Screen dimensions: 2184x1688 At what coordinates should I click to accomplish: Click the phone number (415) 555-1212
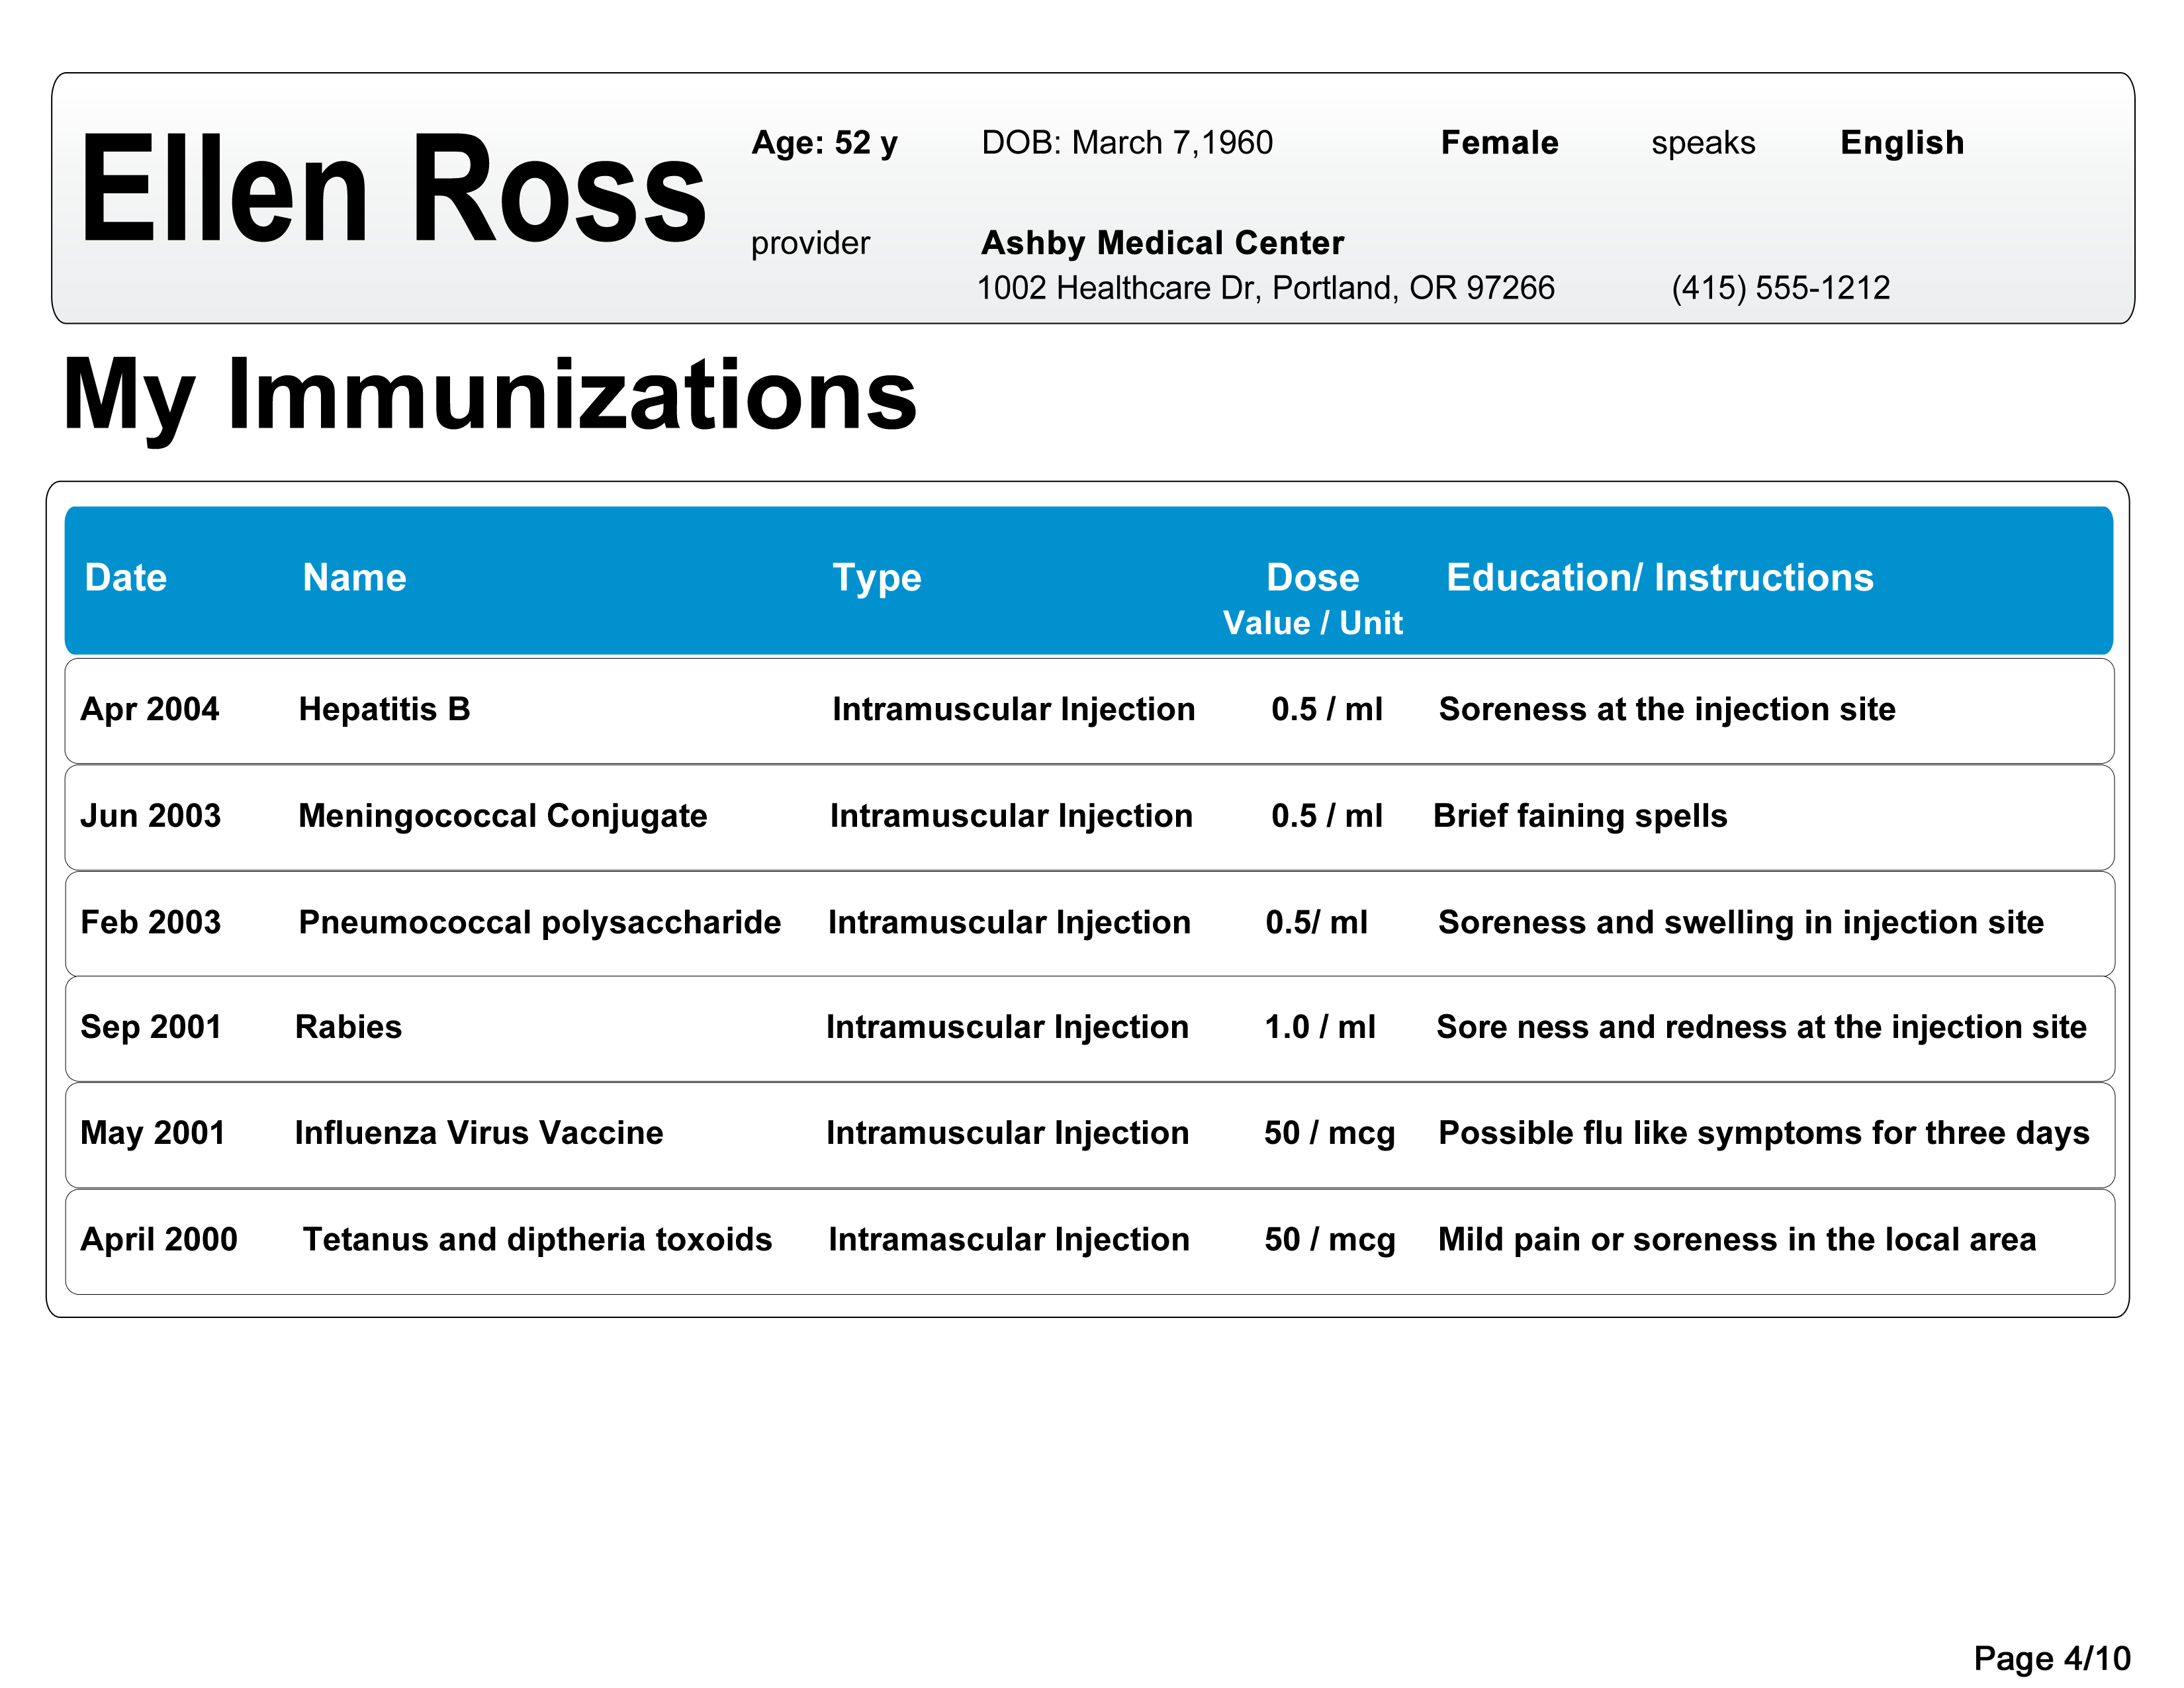coord(1780,288)
